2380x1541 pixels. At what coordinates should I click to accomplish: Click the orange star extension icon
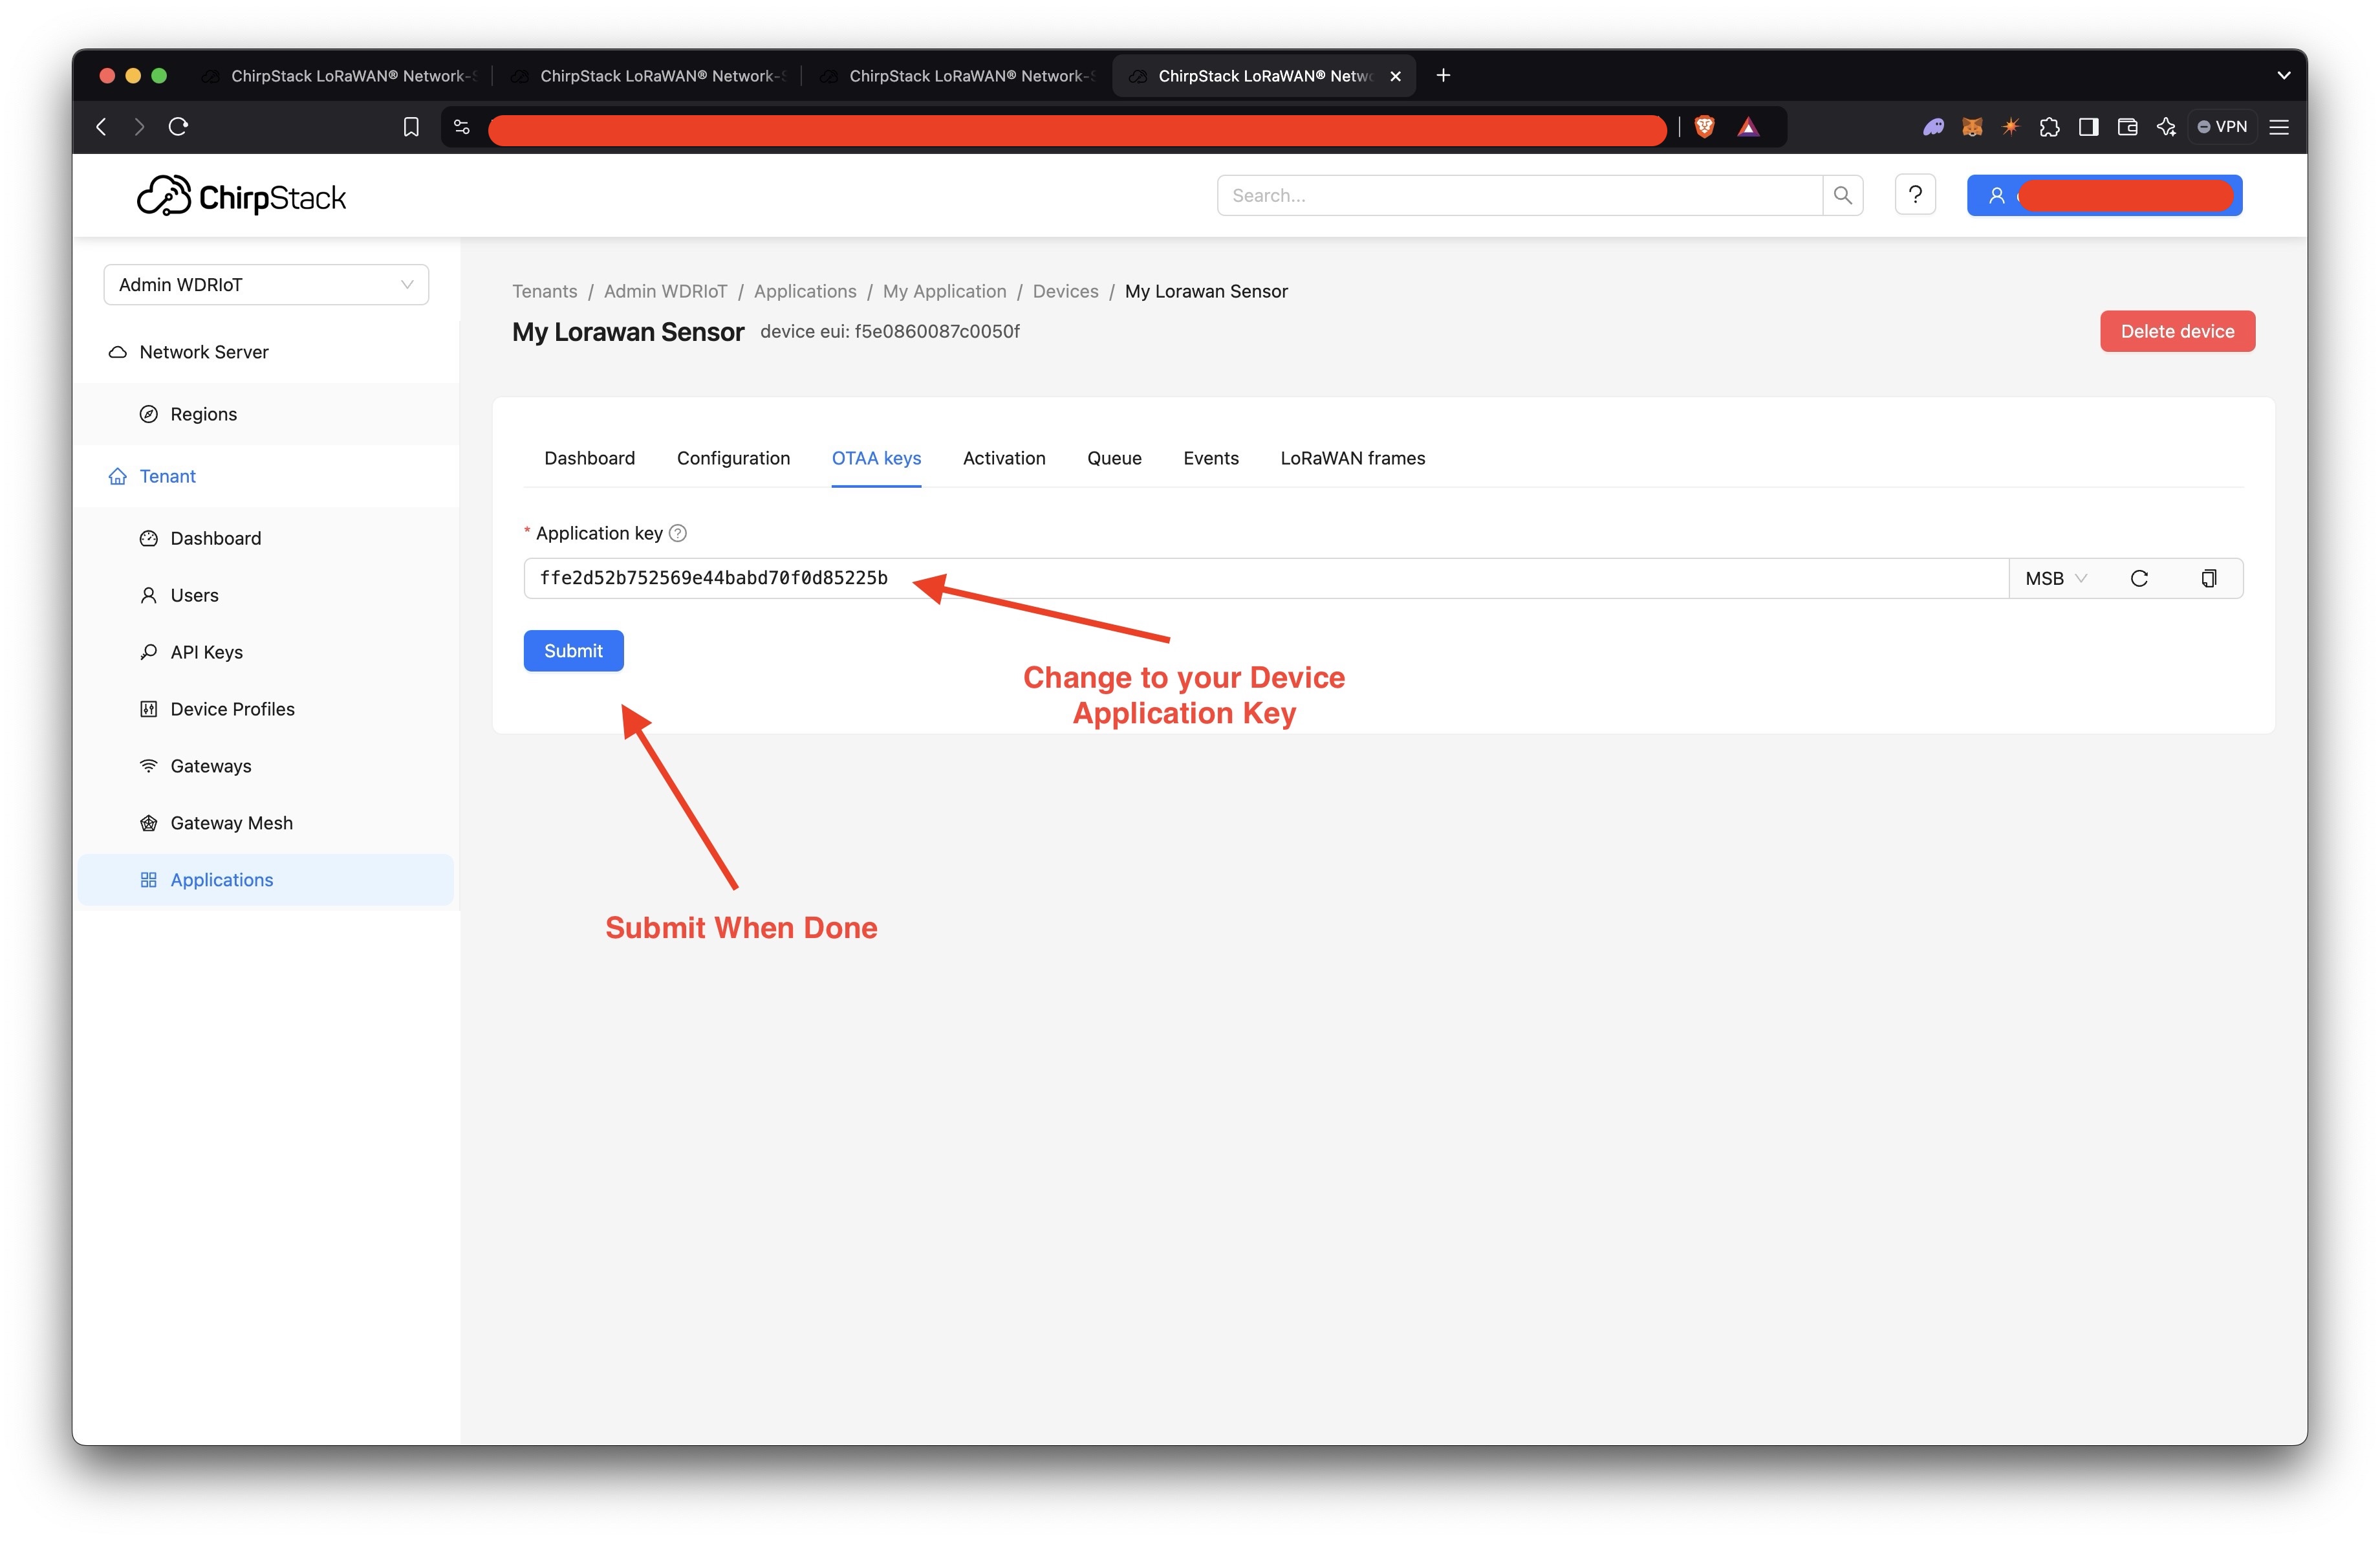coord(2010,127)
